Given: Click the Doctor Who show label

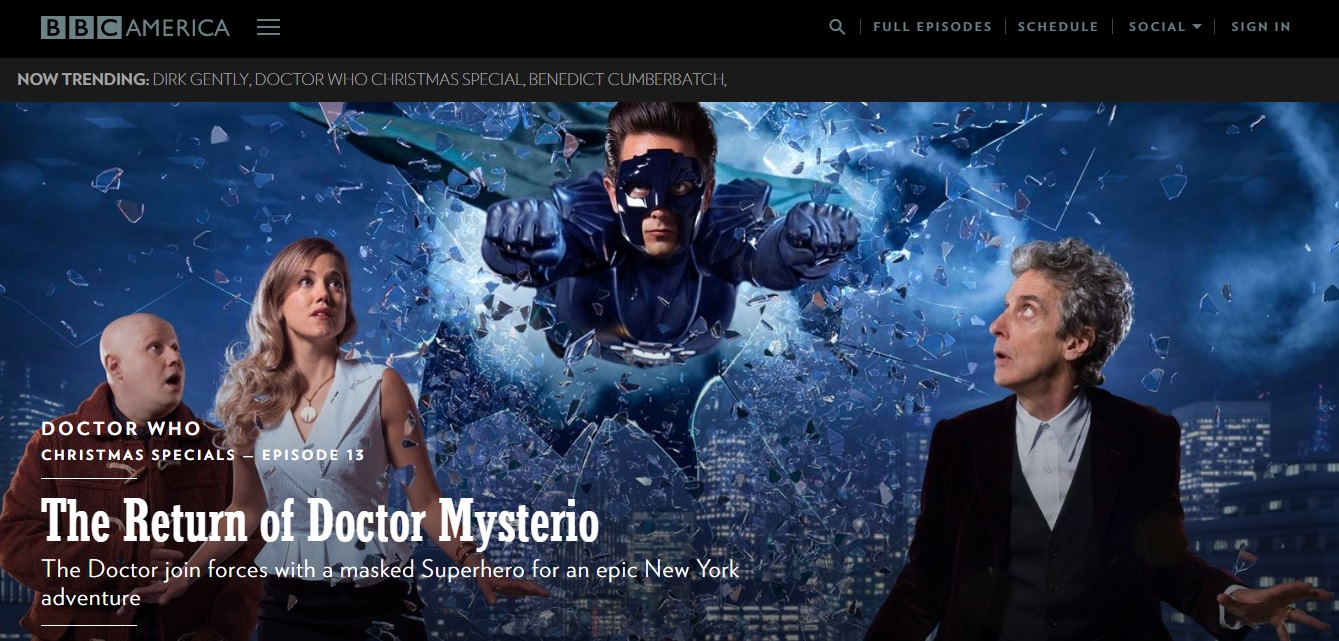Looking at the screenshot, I should pyautogui.click(x=121, y=429).
